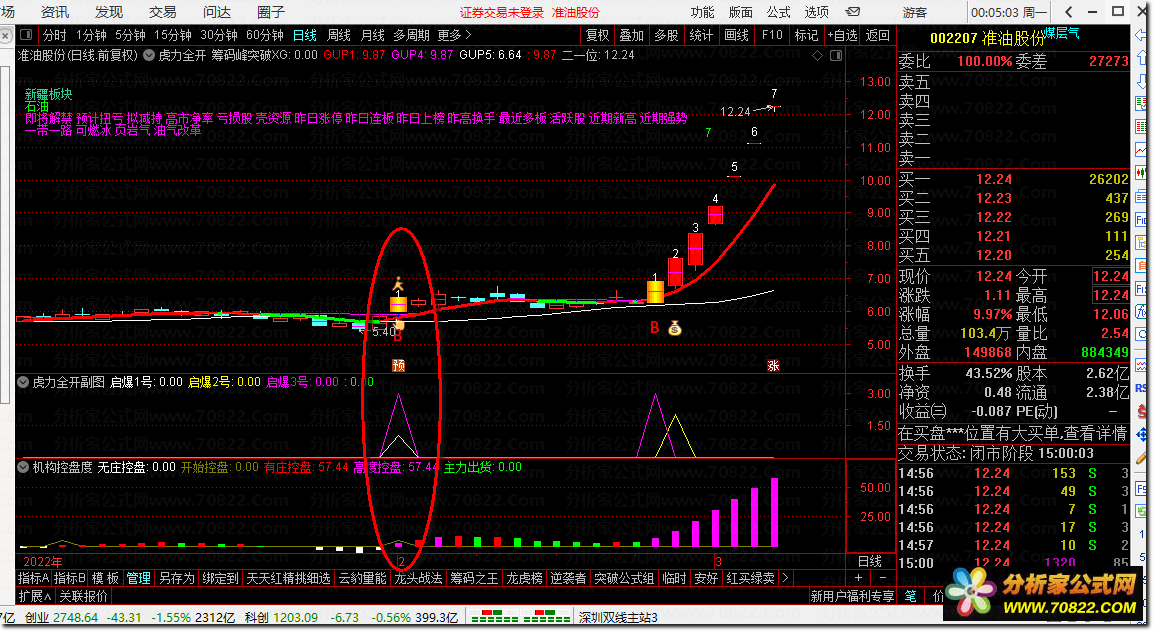This screenshot has width=1155, height=632.
Task: Open the 功能 menu
Action: 702,13
